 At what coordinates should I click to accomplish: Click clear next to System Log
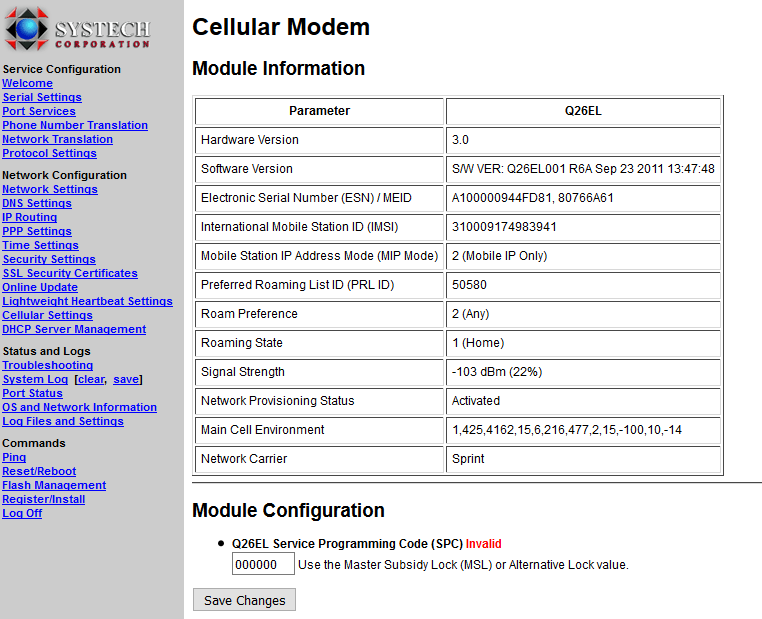coord(91,379)
